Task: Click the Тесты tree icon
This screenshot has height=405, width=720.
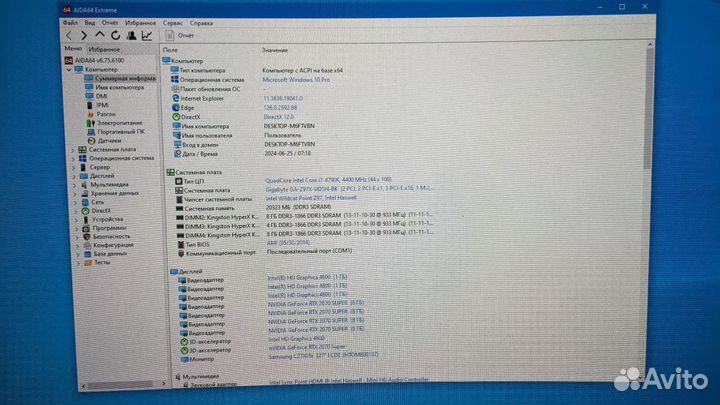Action: pos(88,263)
